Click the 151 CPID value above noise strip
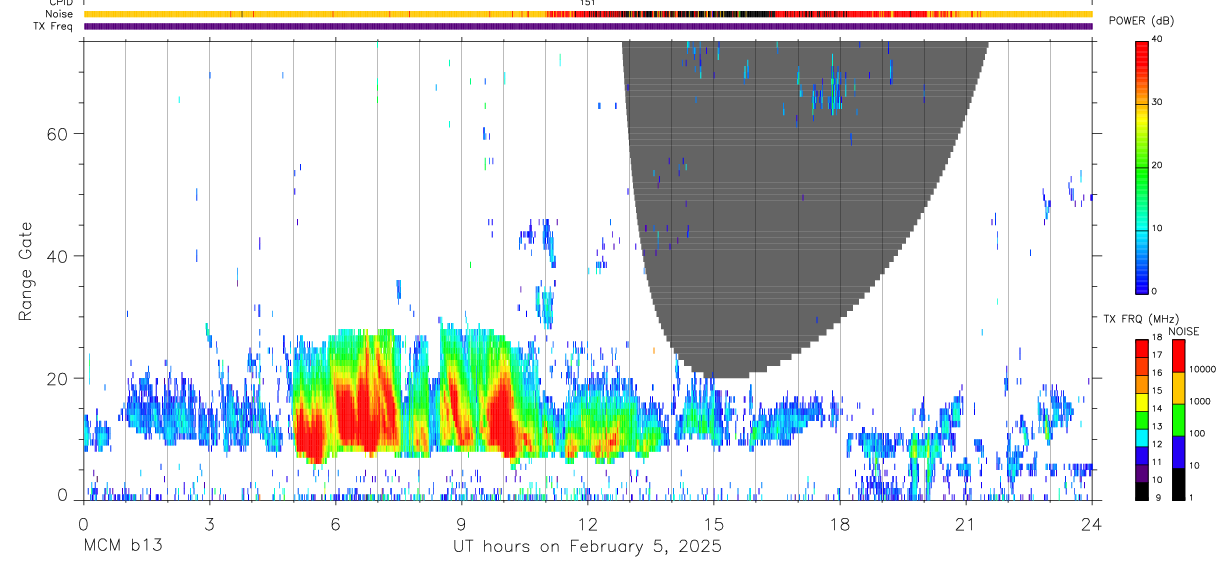1228x567 pixels. tap(588, 3)
